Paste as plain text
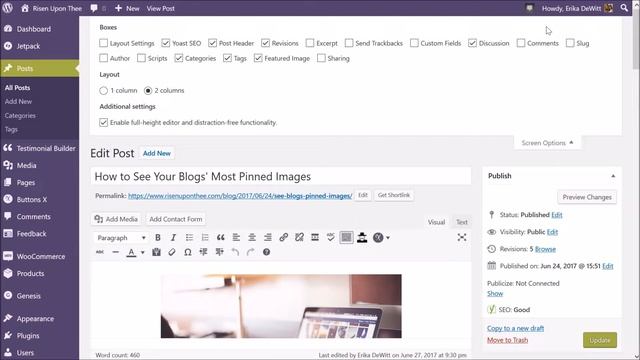Viewport: 640px width, 360px height. tap(156, 252)
